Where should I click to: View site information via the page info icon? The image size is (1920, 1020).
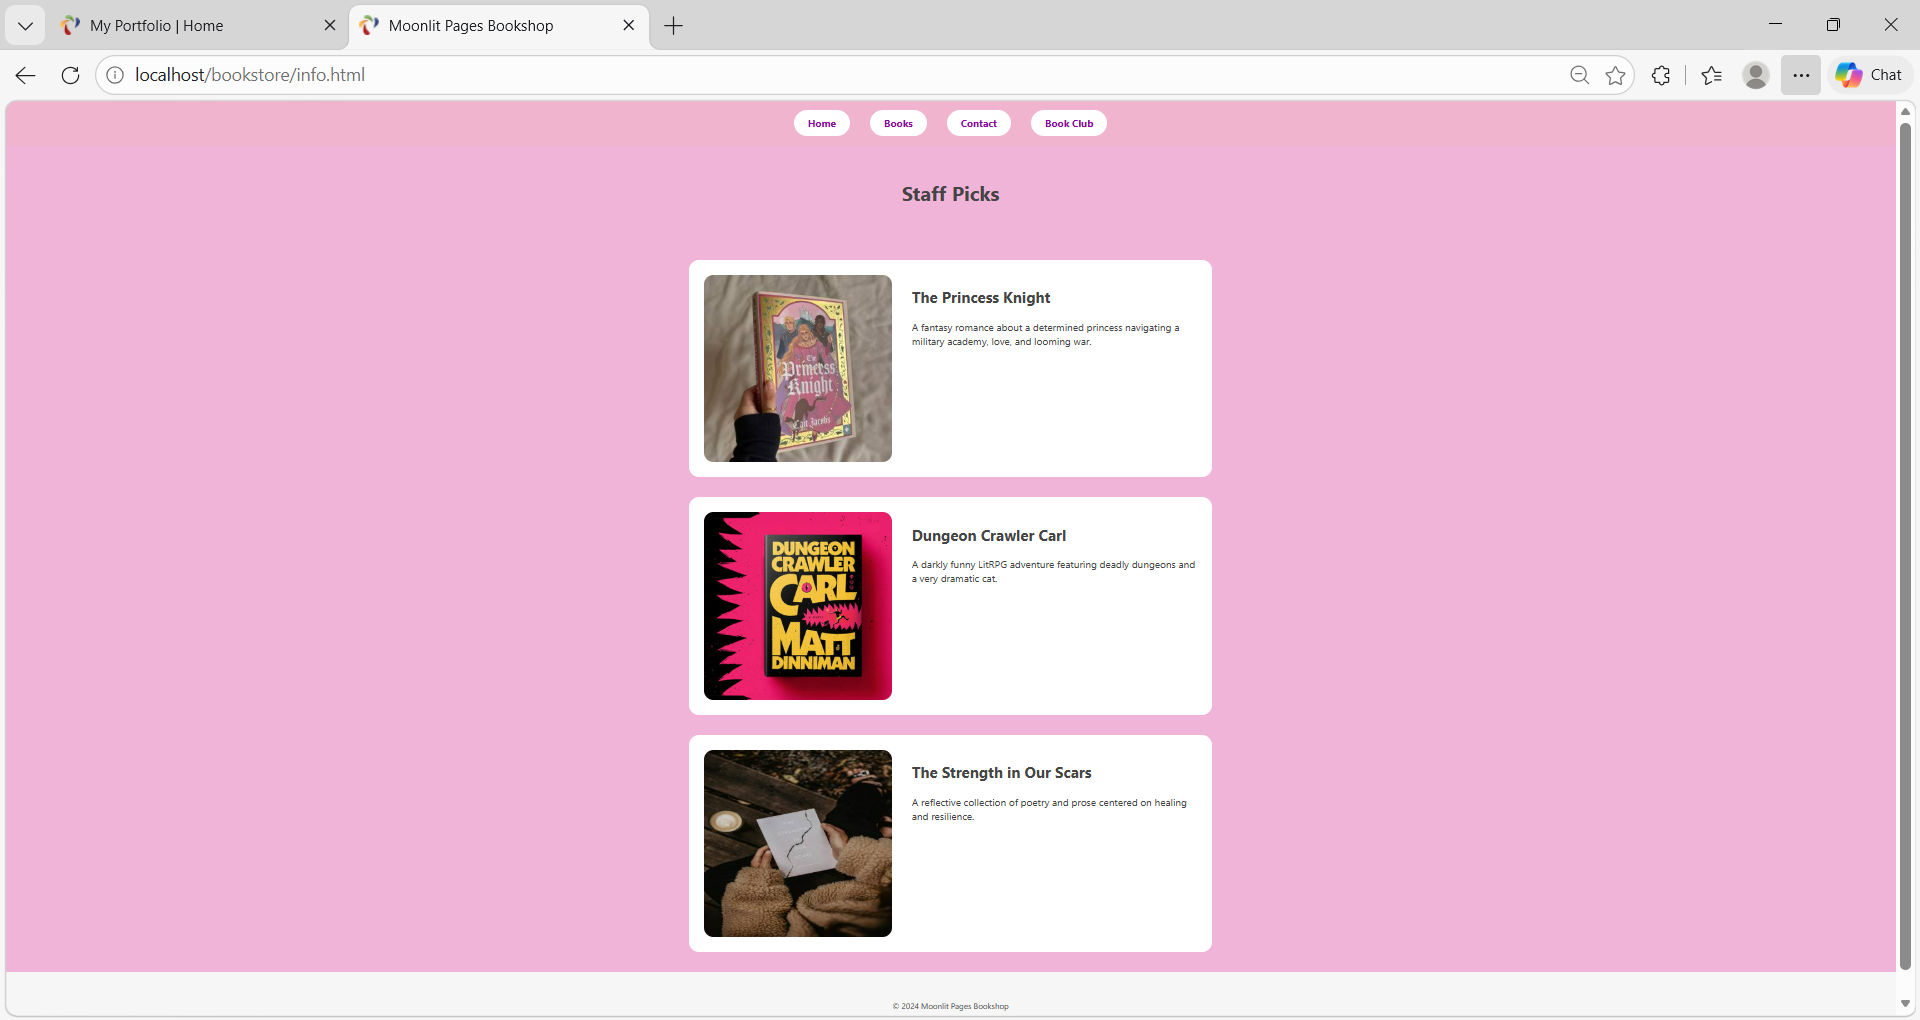click(115, 74)
